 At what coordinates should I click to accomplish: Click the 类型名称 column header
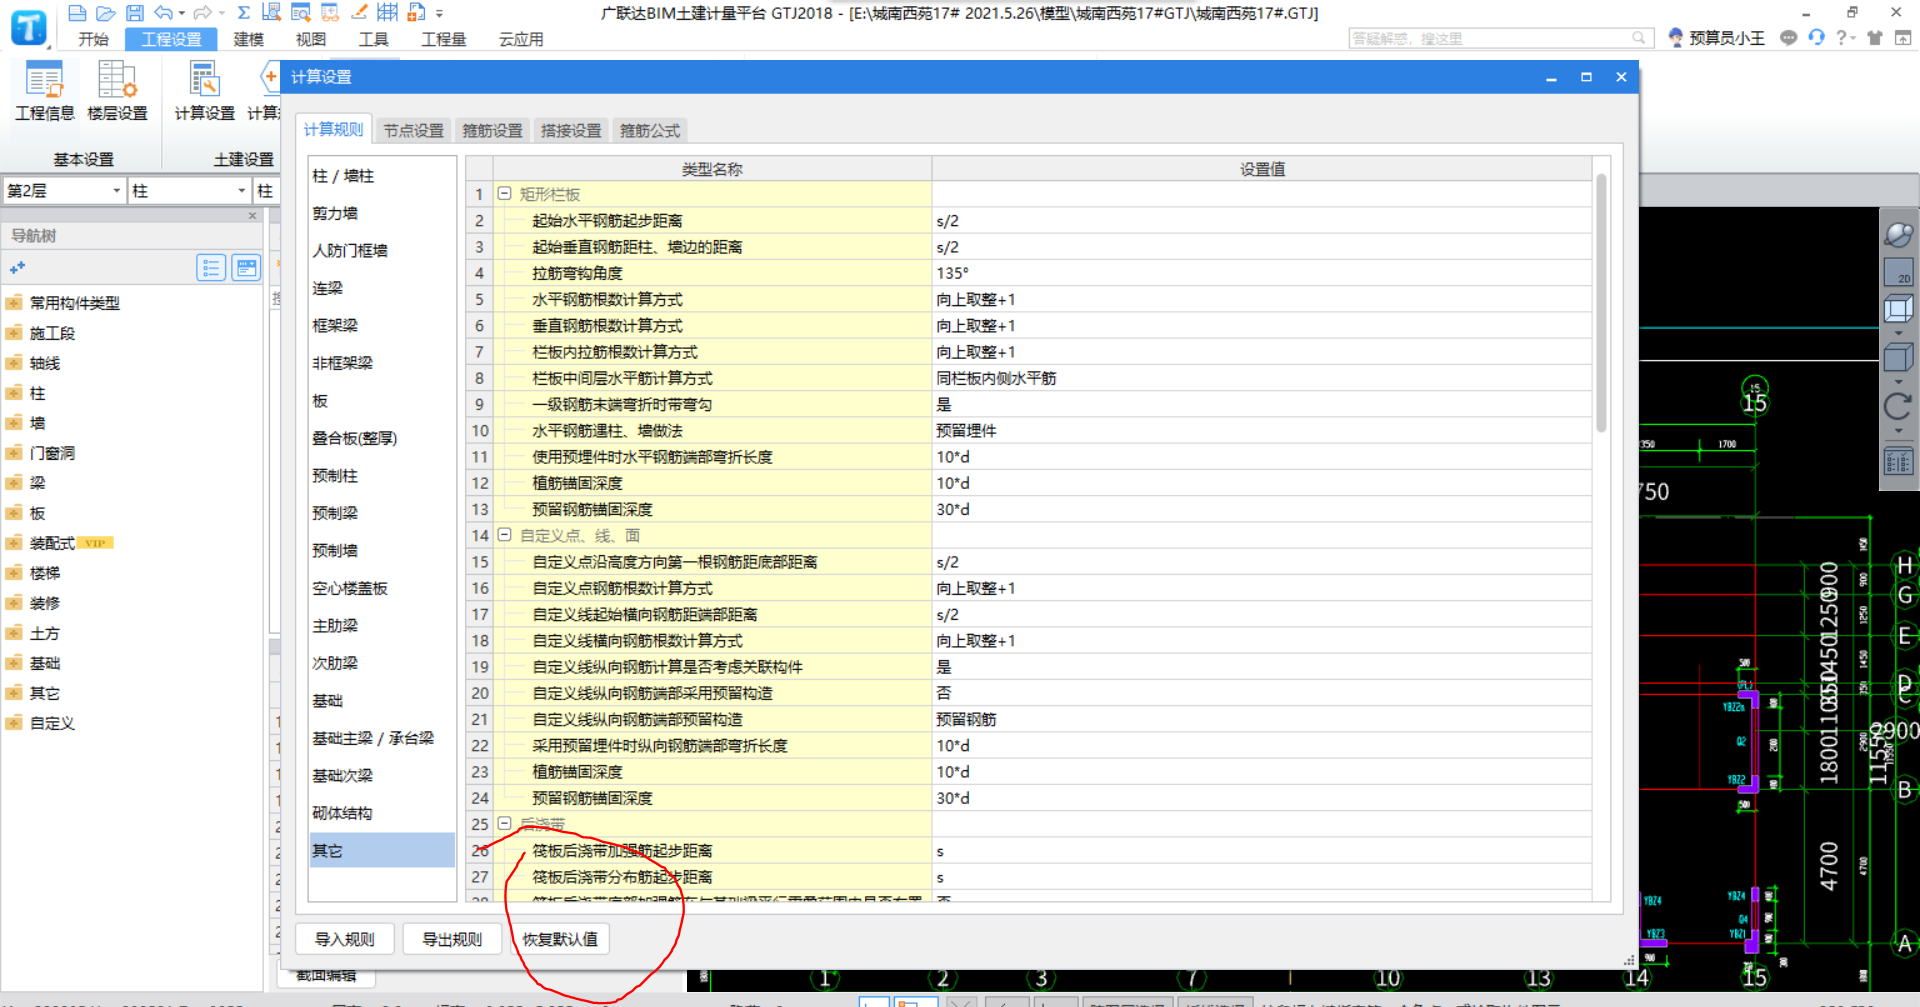tap(712, 169)
